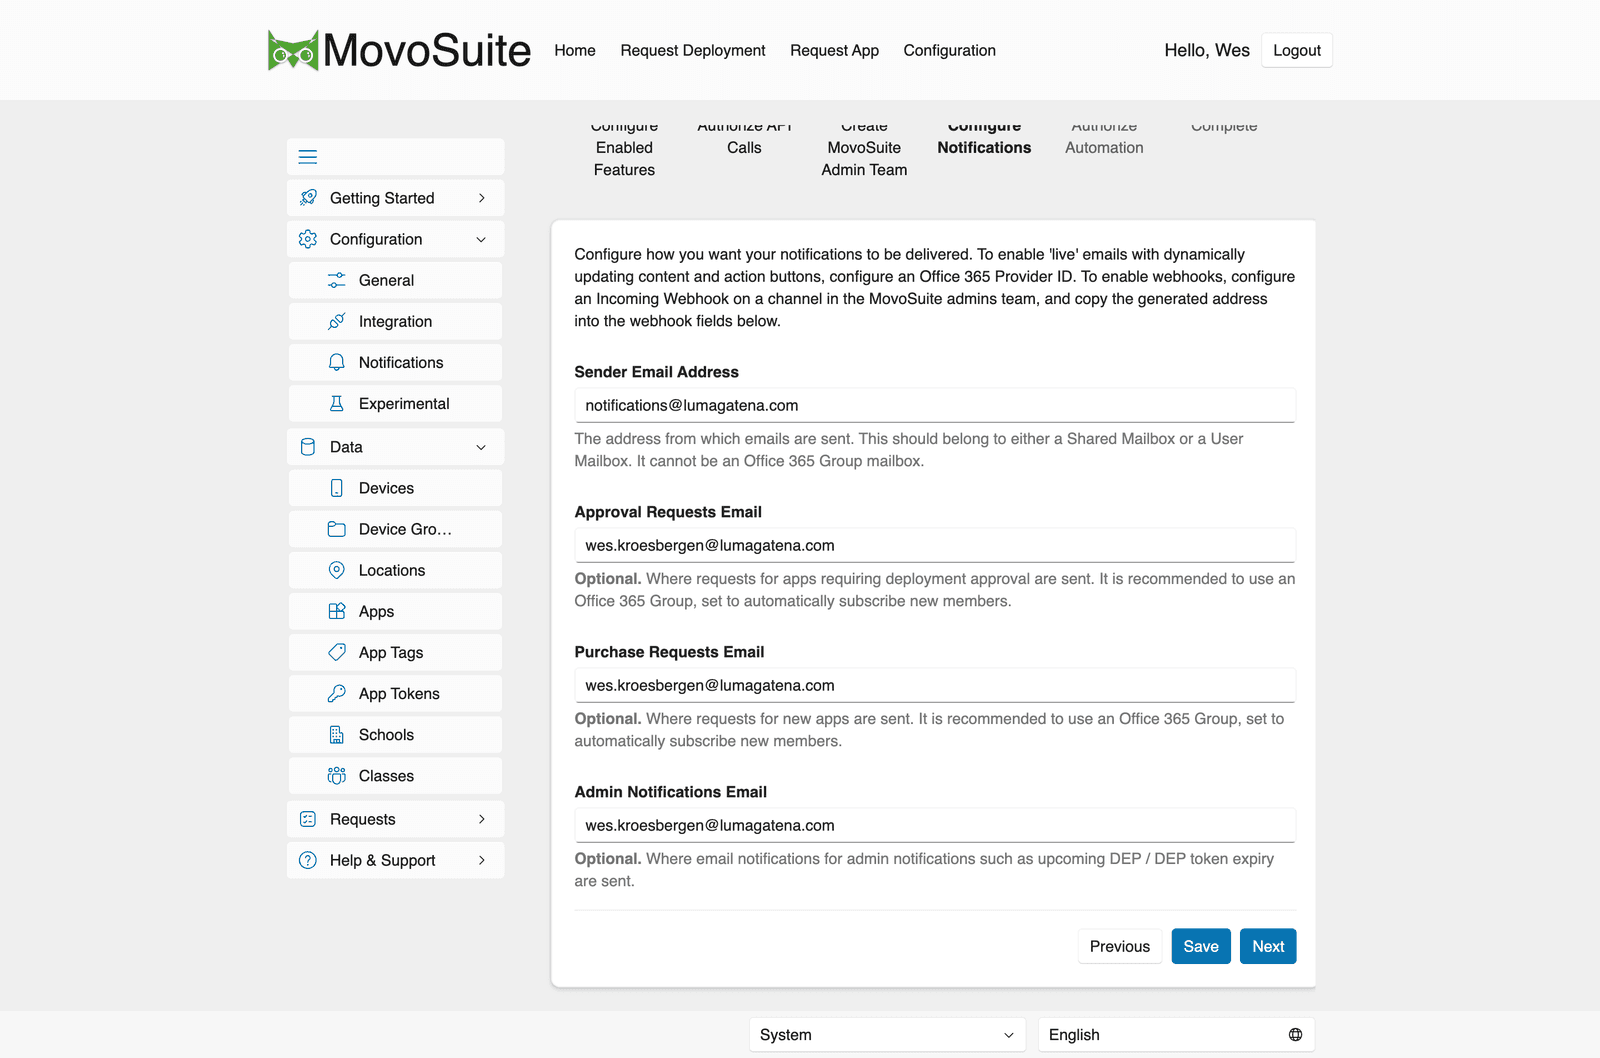
Task: Collapse the Configuration section chevron
Action: (x=481, y=239)
